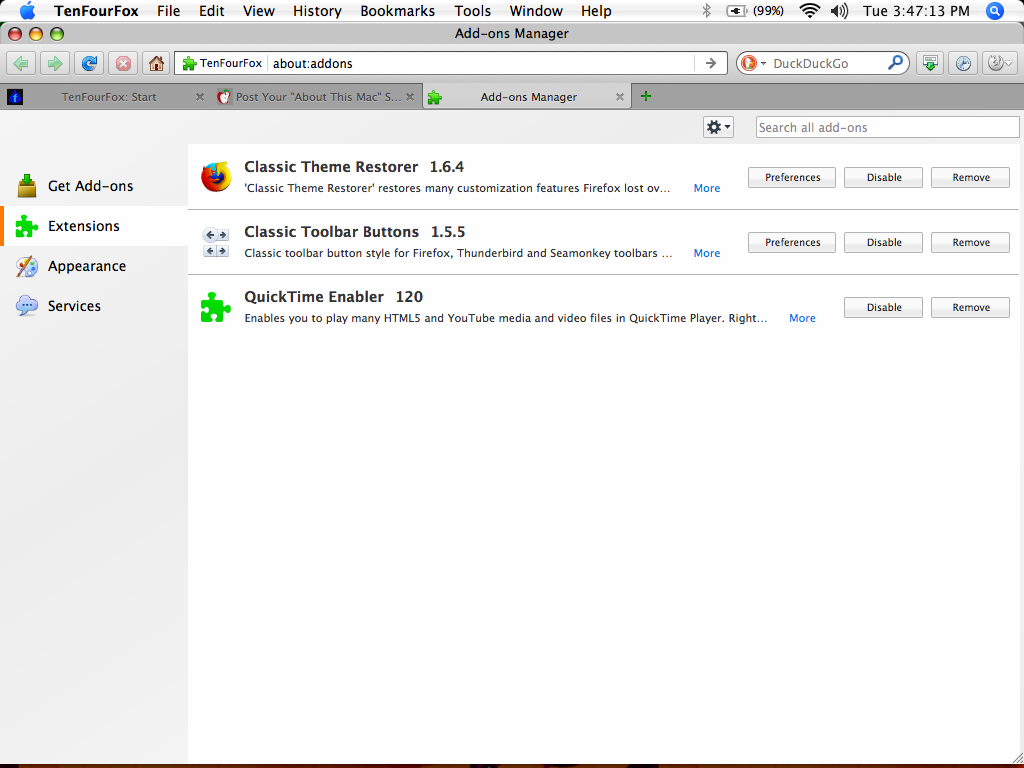Viewport: 1024px width, 768px height.
Task: Open the View menu
Action: [259, 10]
